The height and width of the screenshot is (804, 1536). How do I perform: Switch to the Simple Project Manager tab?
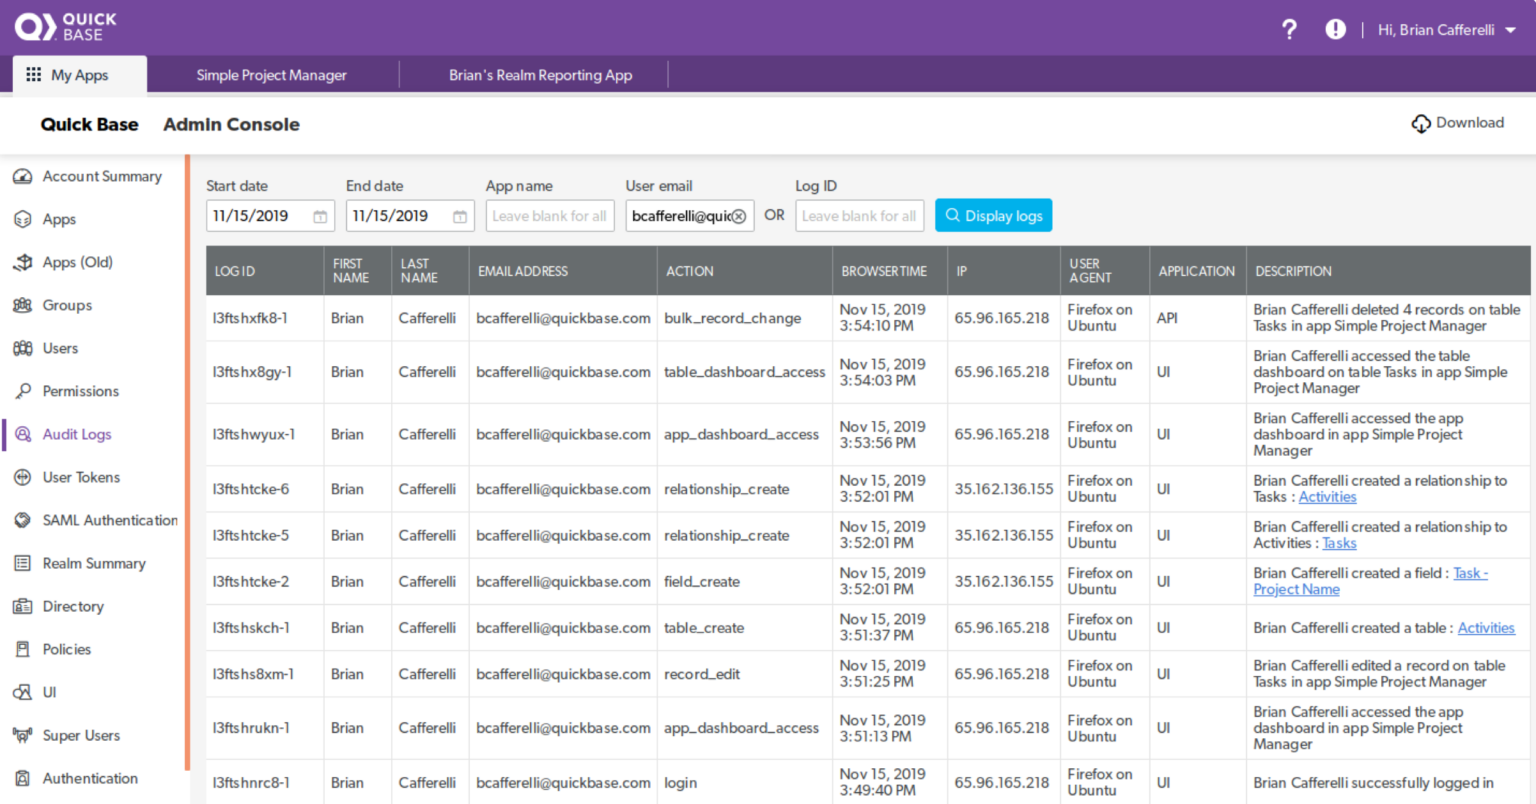[272, 74]
